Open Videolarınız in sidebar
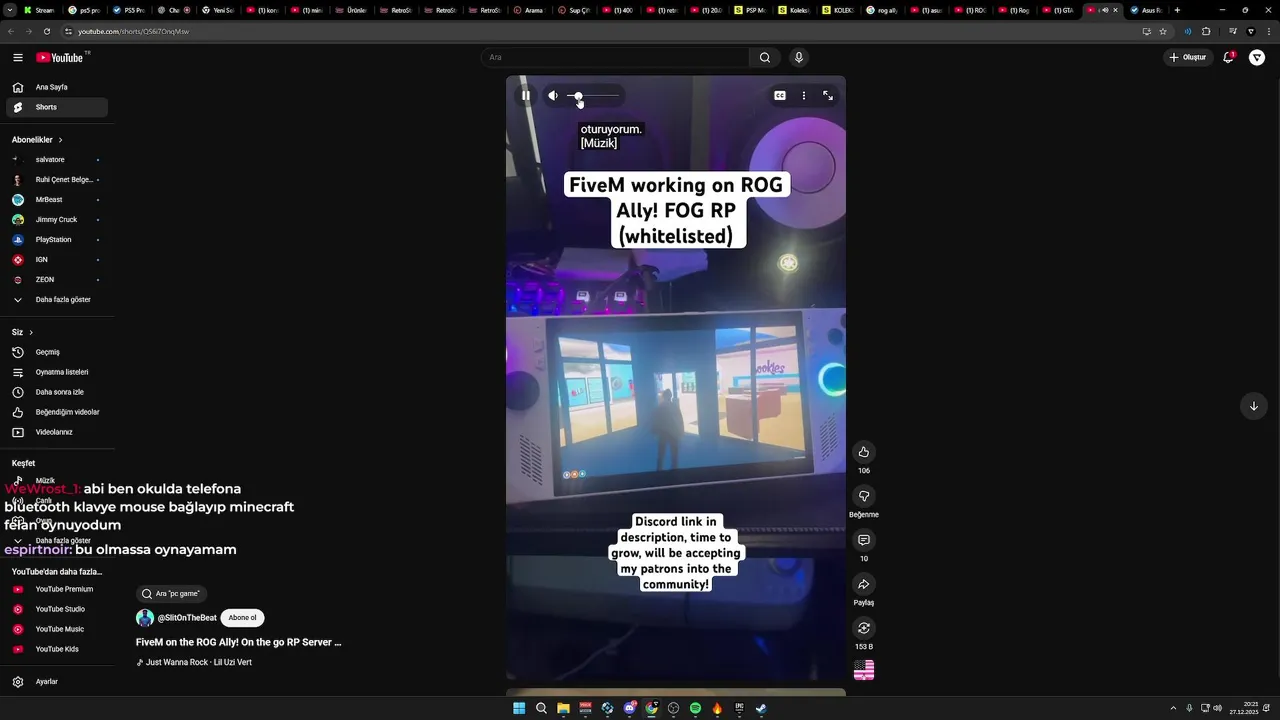 (x=57, y=432)
